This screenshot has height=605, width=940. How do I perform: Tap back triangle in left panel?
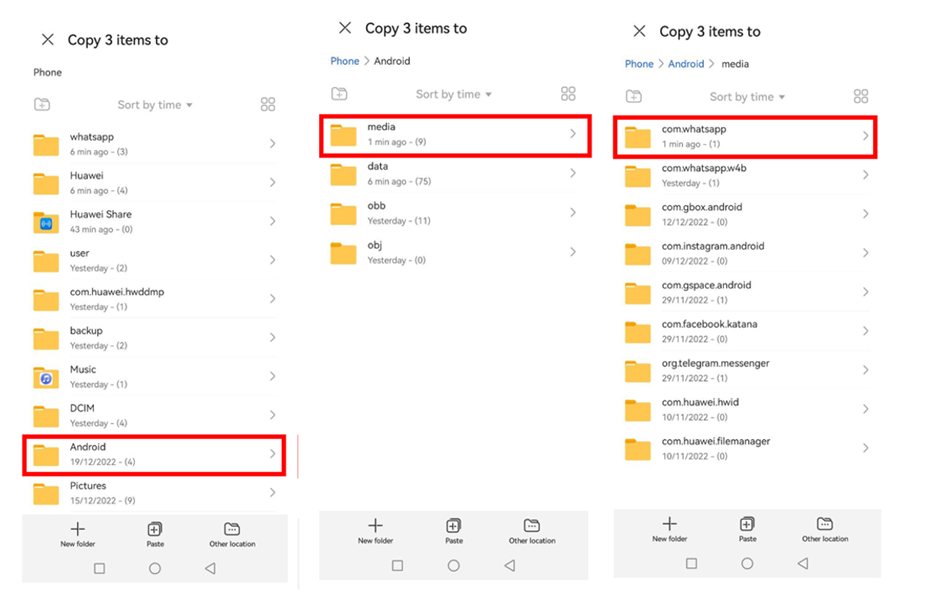(x=210, y=568)
